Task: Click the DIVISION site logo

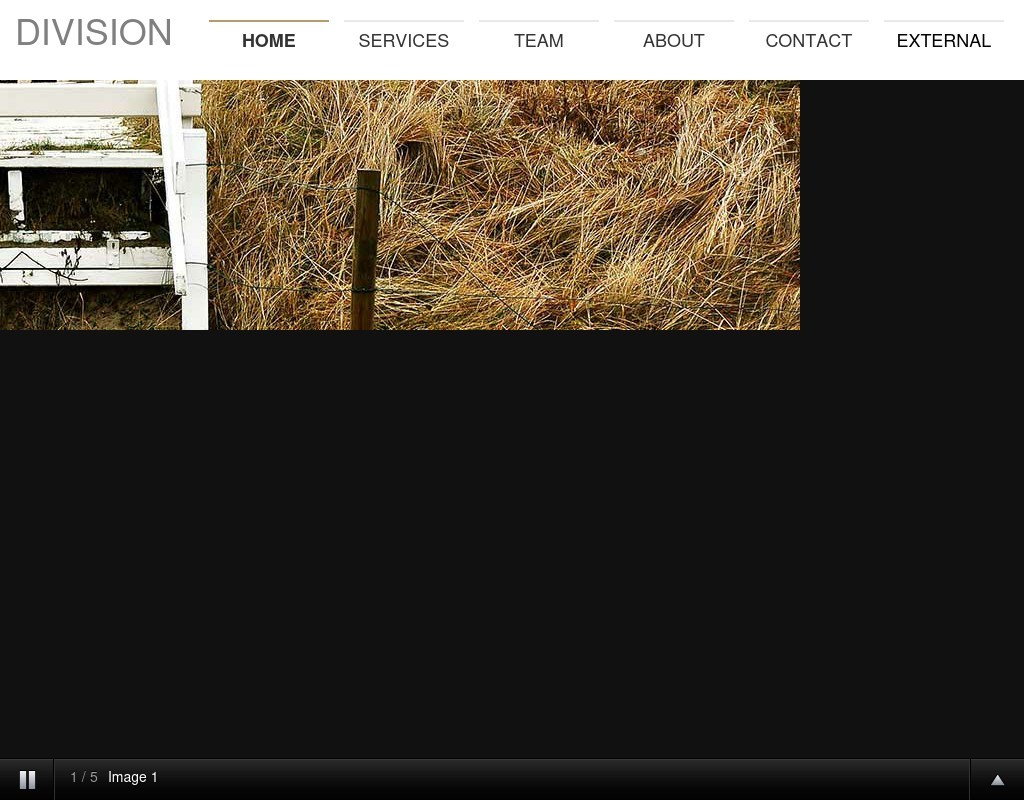Action: point(94,33)
